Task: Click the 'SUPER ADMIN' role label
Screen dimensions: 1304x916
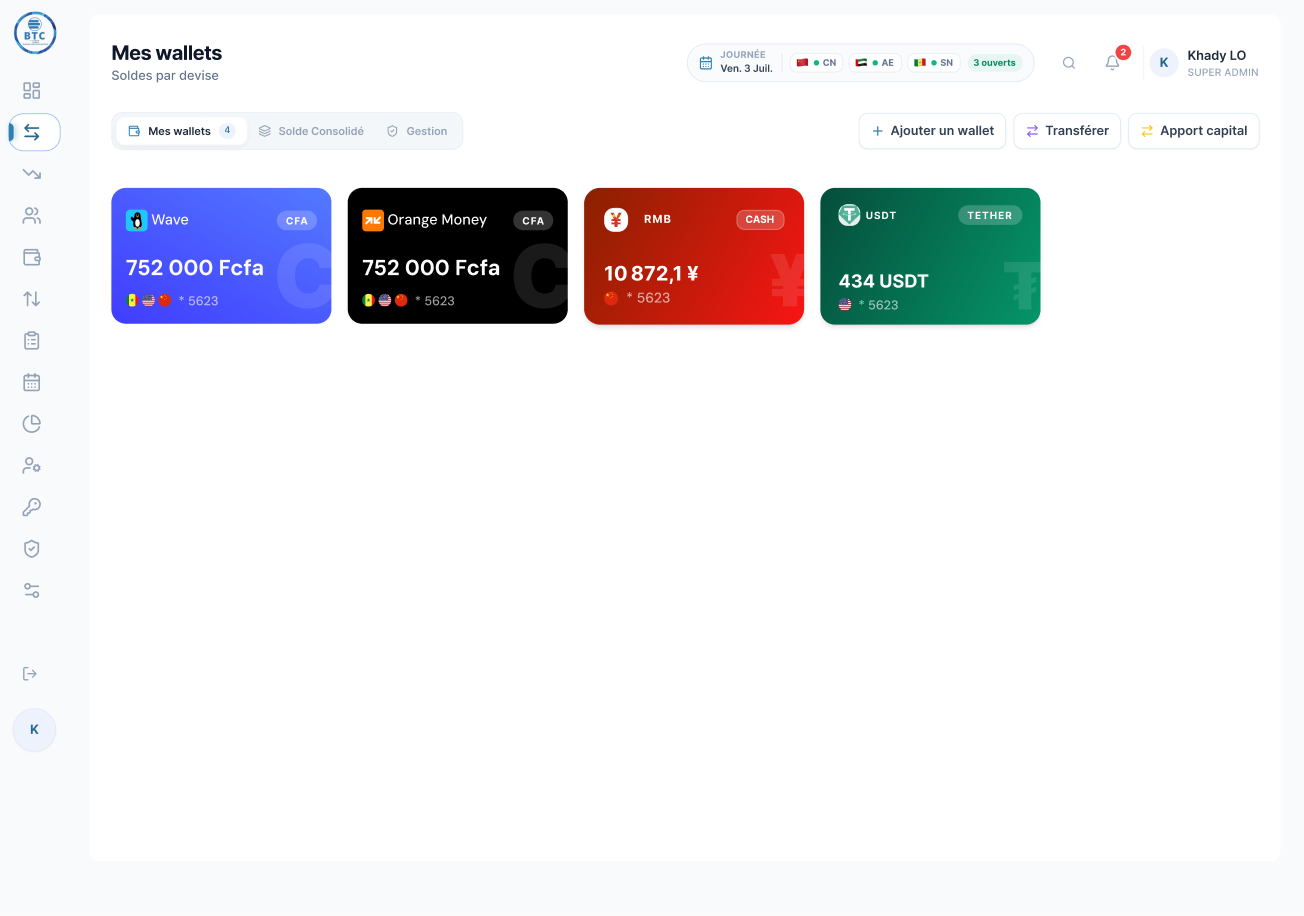Action: coord(1223,73)
